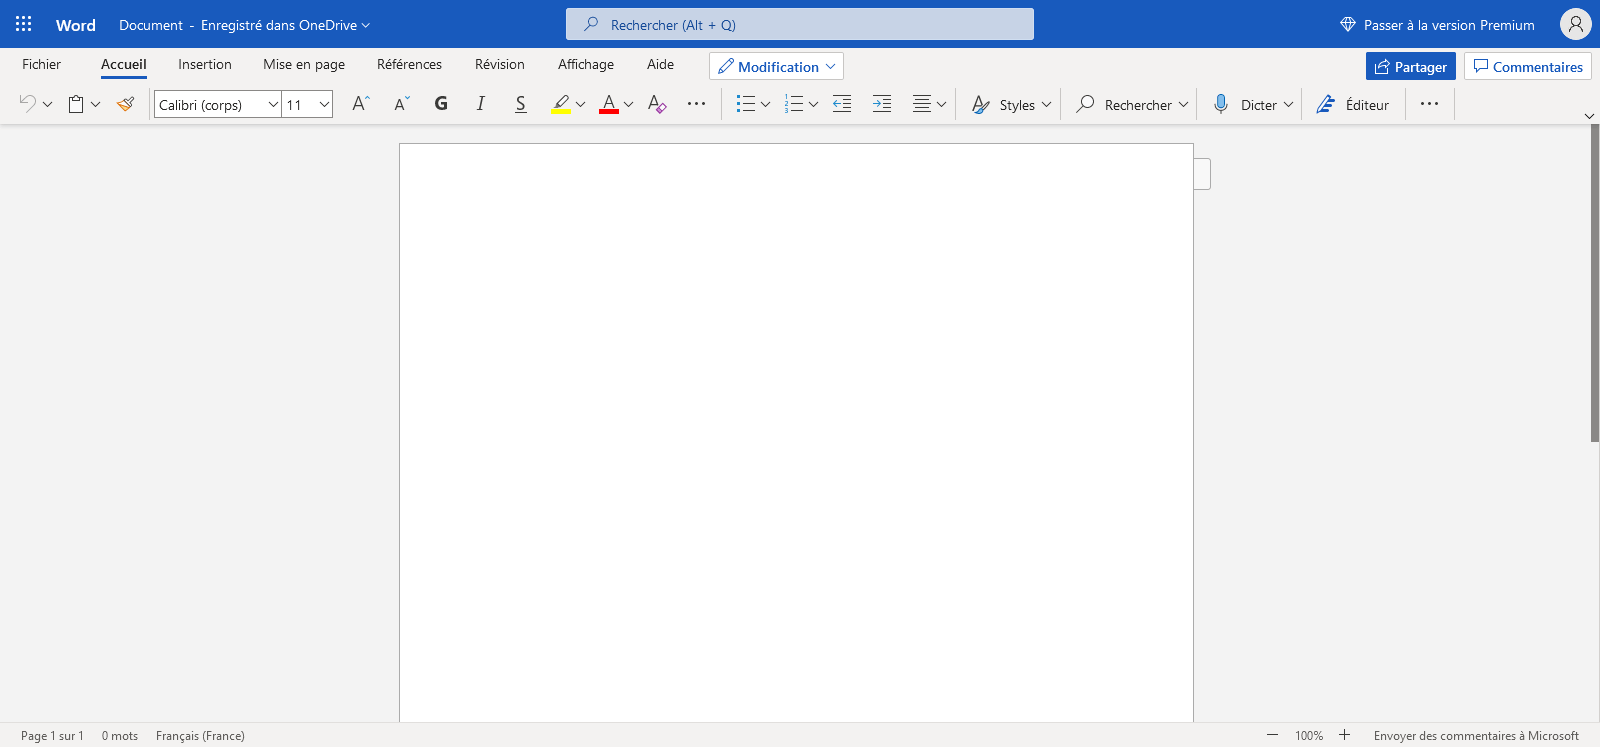This screenshot has height=747, width=1600.
Task: Click the increase font size icon
Action: pos(361,104)
